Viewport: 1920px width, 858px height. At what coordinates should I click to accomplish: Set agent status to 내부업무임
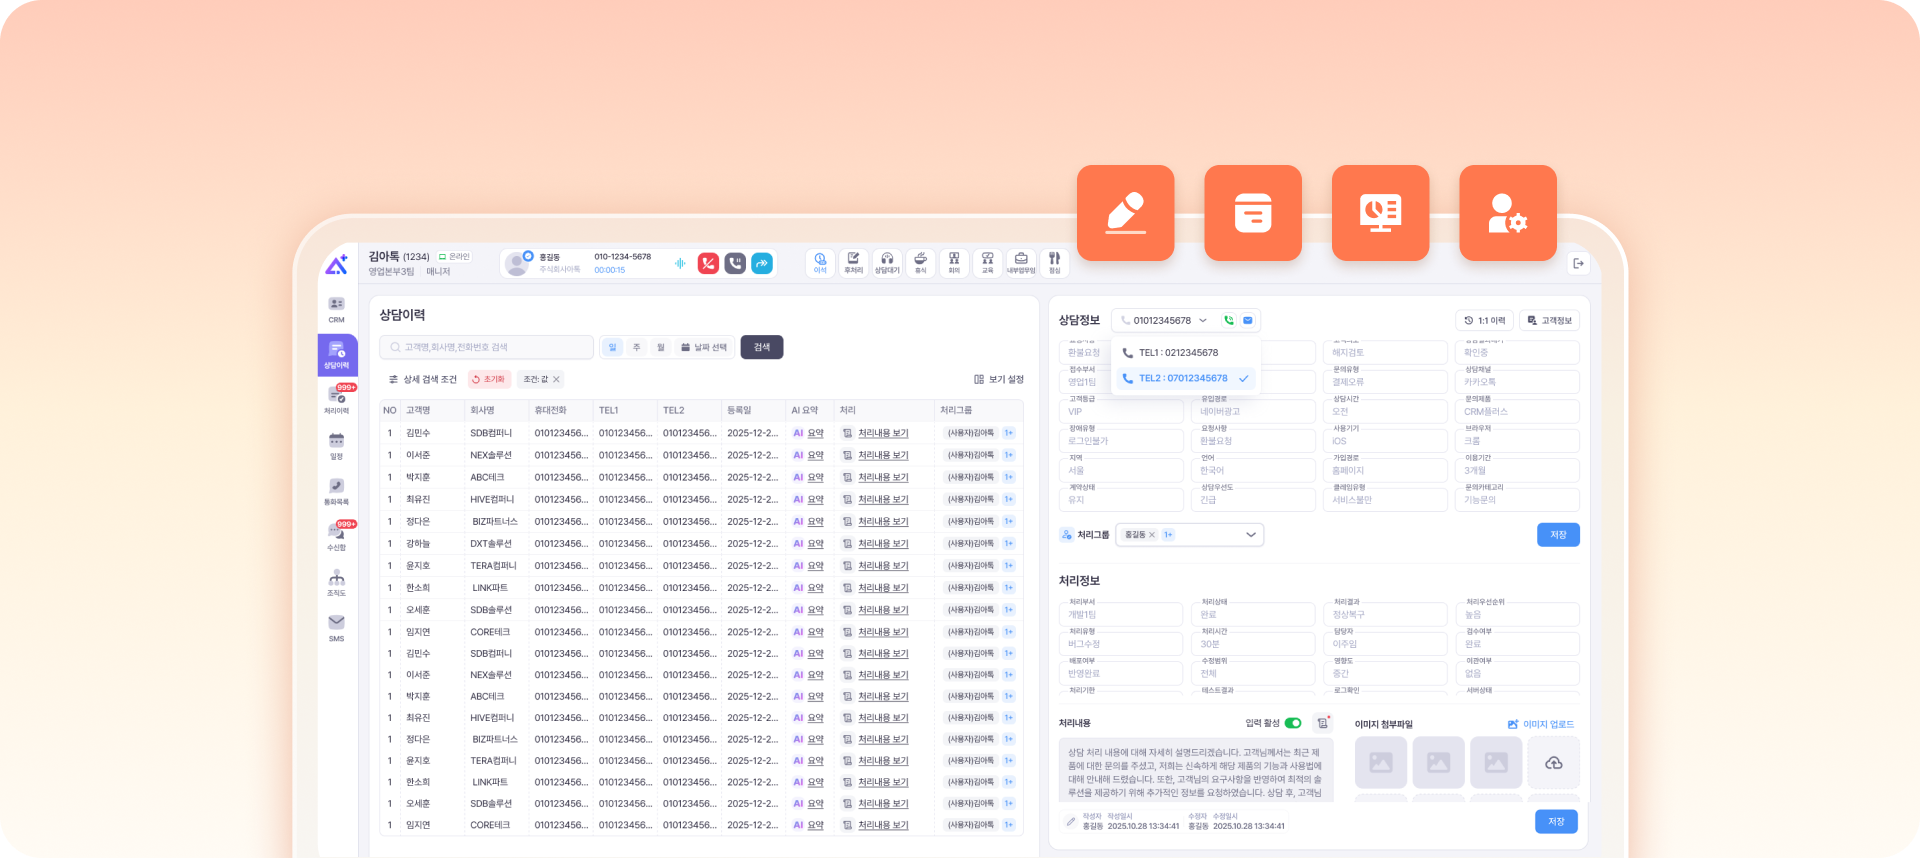[1021, 263]
